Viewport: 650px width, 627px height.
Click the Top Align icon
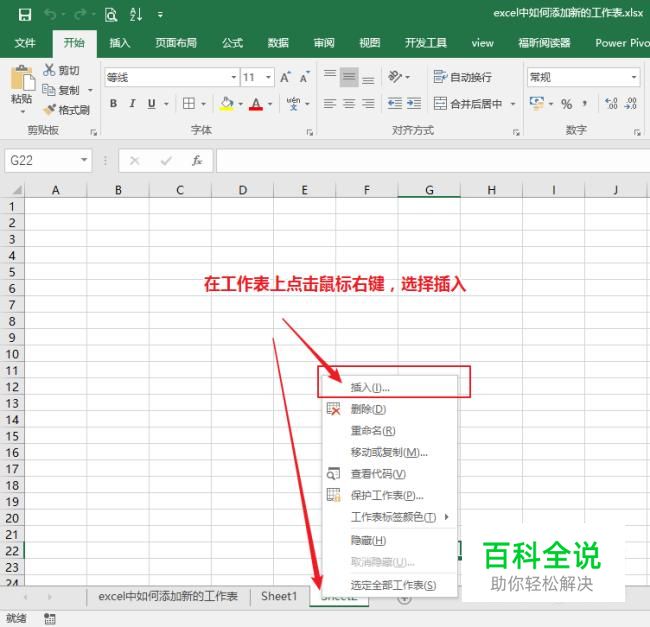click(330, 76)
